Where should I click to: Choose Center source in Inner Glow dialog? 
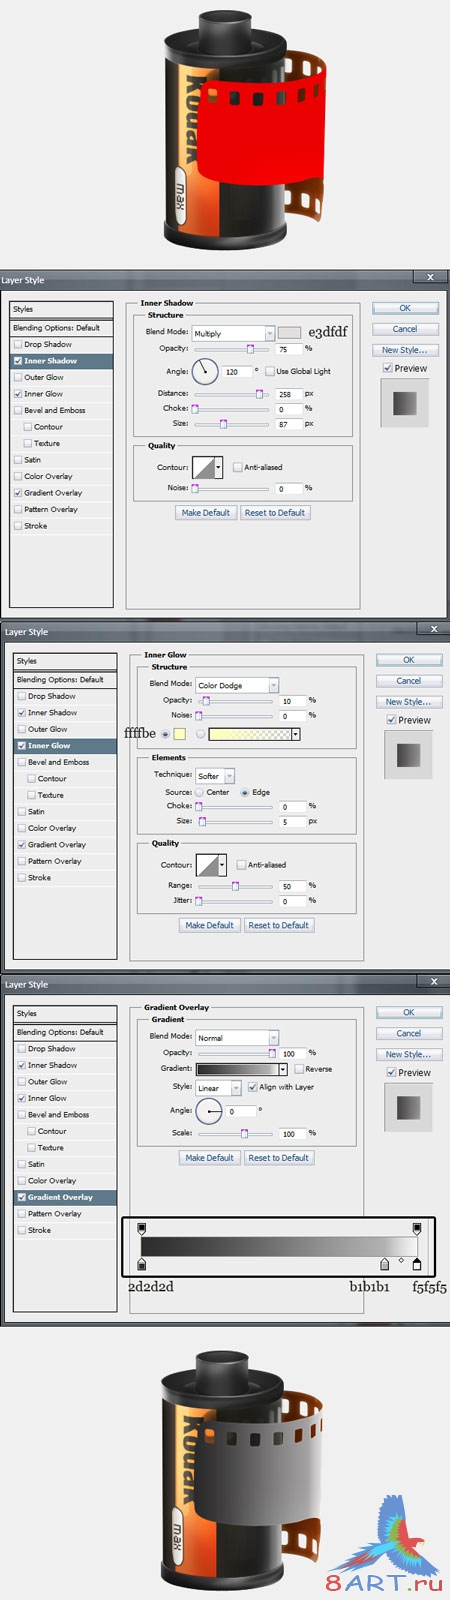(200, 792)
